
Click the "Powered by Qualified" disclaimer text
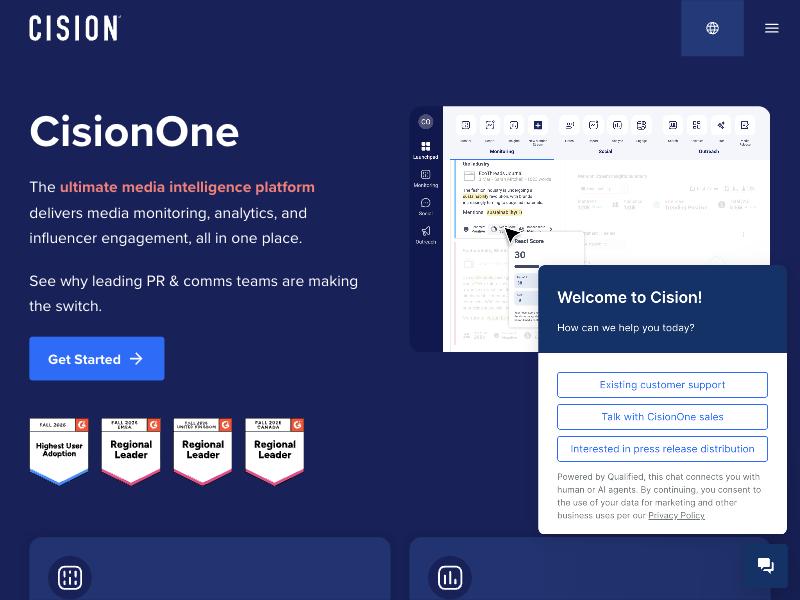(659, 496)
